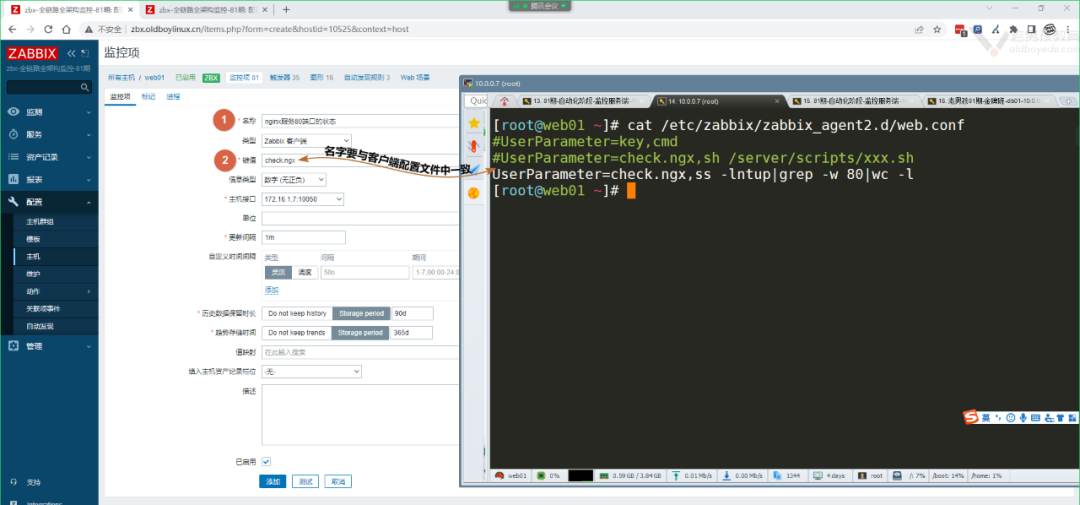Switch to terminal tab 13. 01期-自动化阶段

pyautogui.click(x=583, y=101)
